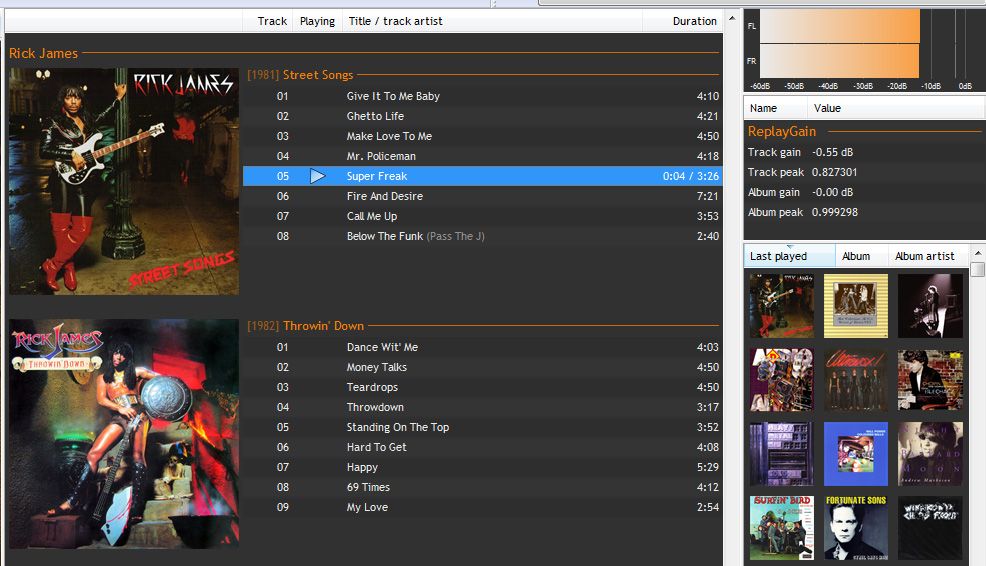Collapse the 1981 Street Songs album group
The width and height of the screenshot is (986, 566).
click(317, 75)
